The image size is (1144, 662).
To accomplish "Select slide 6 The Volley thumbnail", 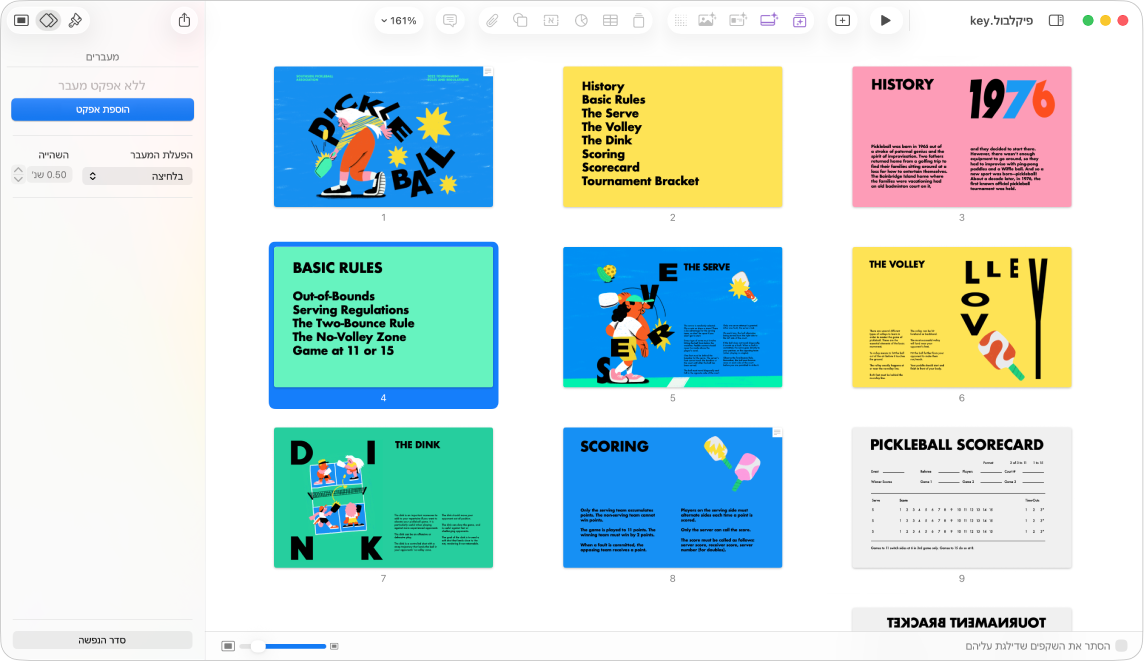I will pyautogui.click(x=962, y=317).
